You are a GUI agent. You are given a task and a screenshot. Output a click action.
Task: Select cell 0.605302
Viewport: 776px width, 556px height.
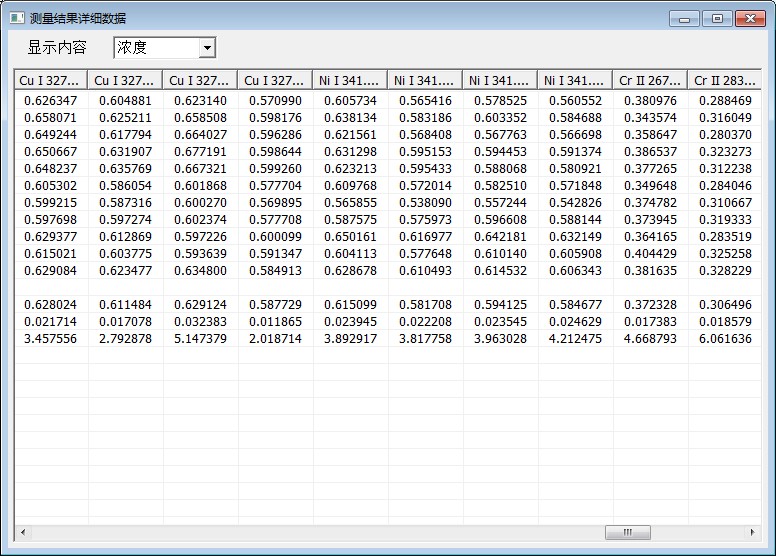coord(50,186)
